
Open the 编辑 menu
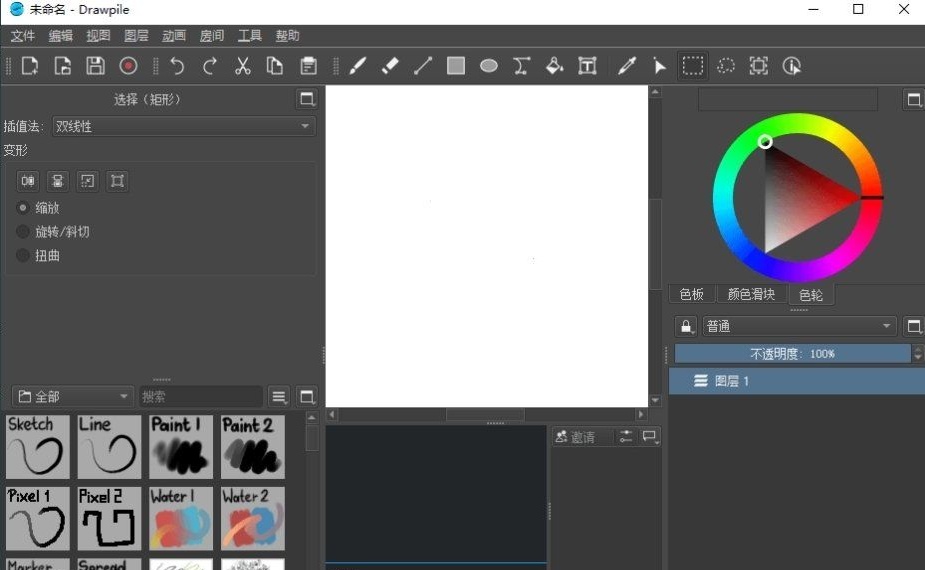pyautogui.click(x=61, y=36)
